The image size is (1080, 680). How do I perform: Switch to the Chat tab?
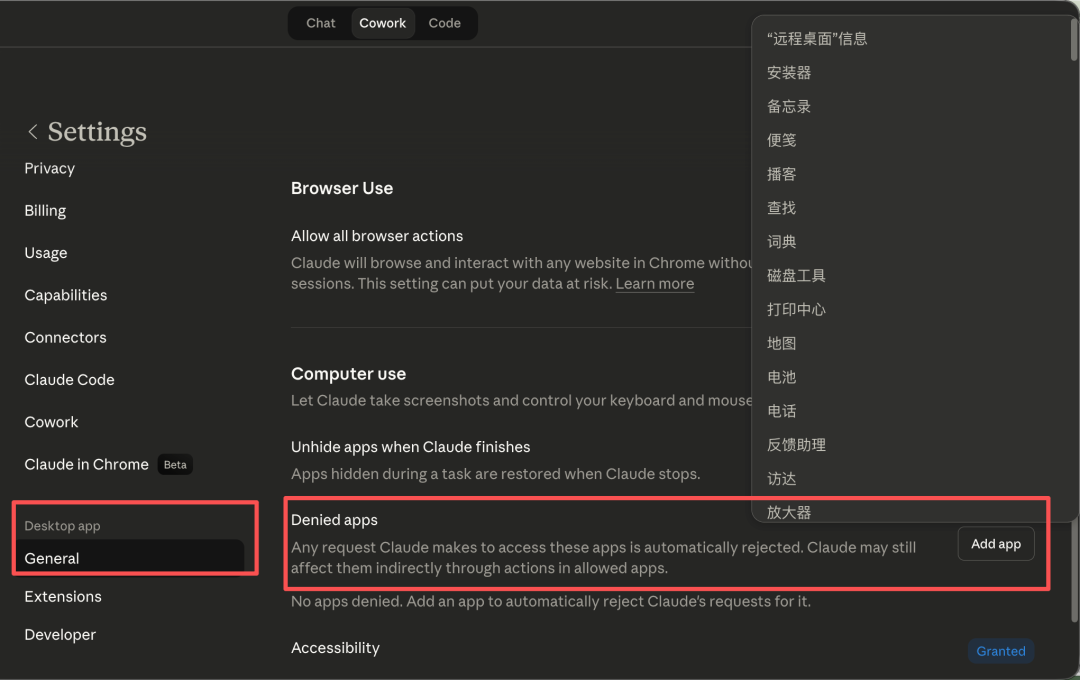(320, 22)
